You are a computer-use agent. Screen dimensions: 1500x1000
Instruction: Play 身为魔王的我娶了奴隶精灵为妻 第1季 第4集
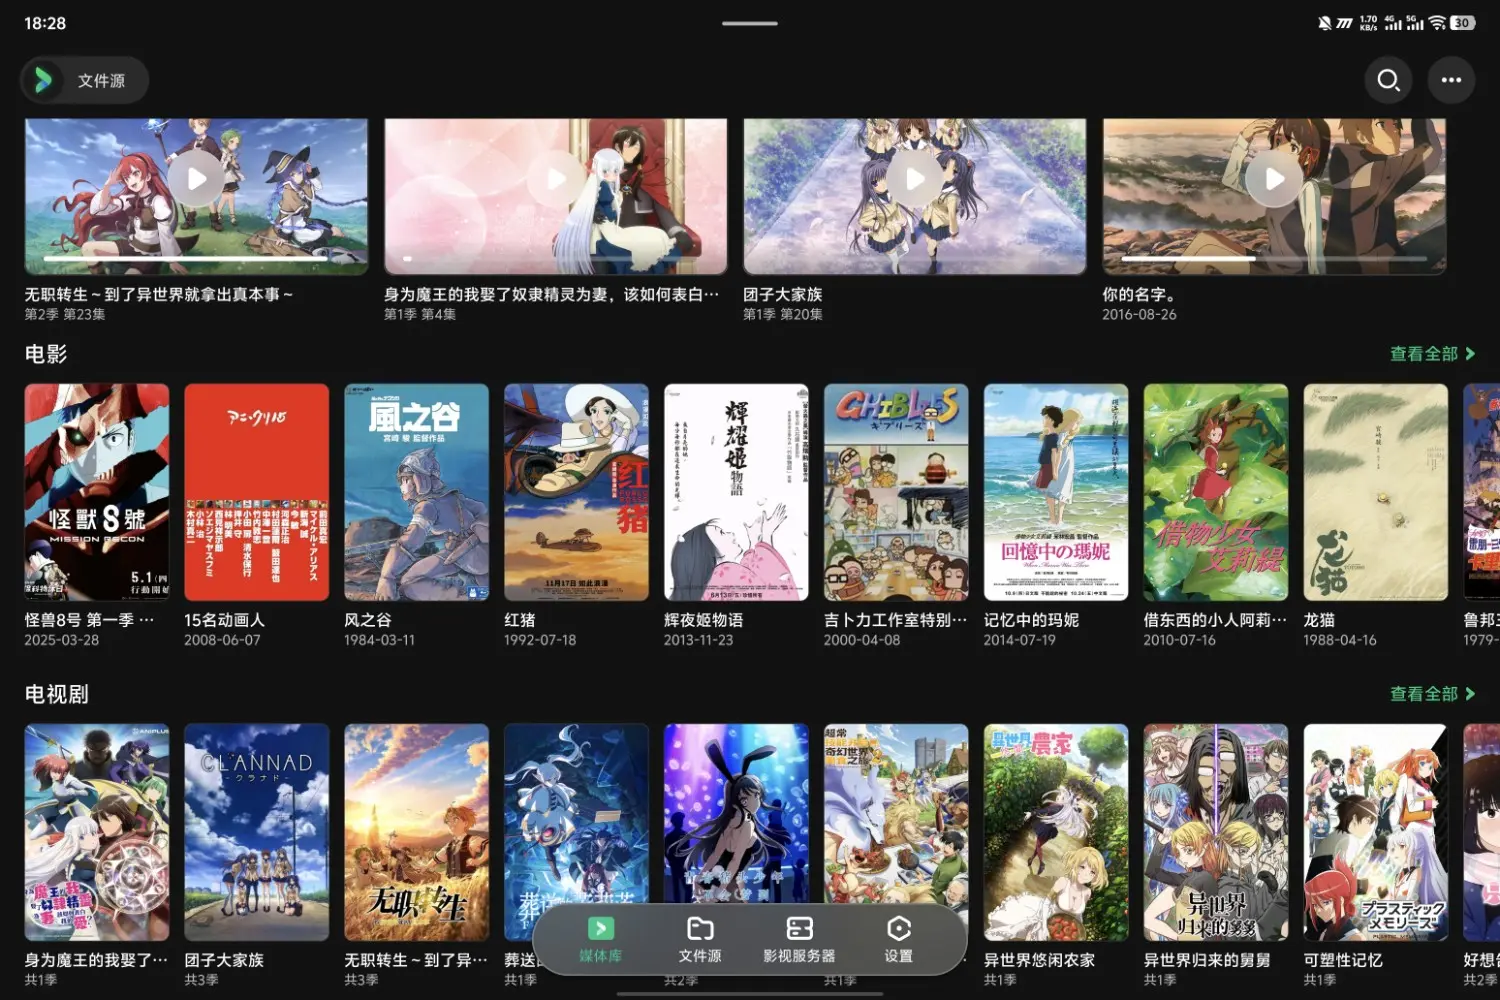[x=556, y=179]
